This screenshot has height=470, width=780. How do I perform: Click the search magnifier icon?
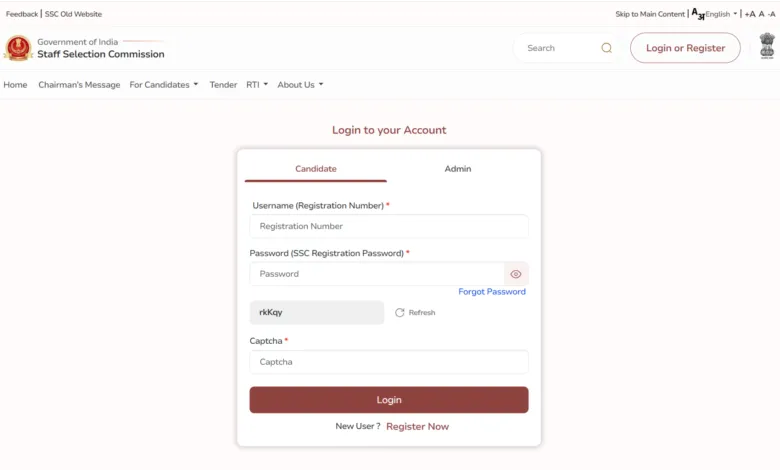pos(606,48)
